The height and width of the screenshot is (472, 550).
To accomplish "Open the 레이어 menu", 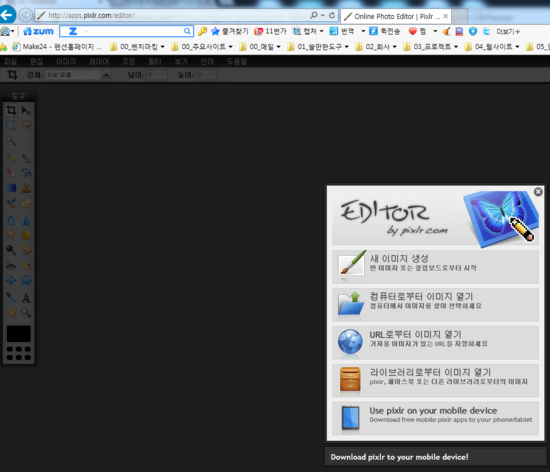I will point(99,62).
